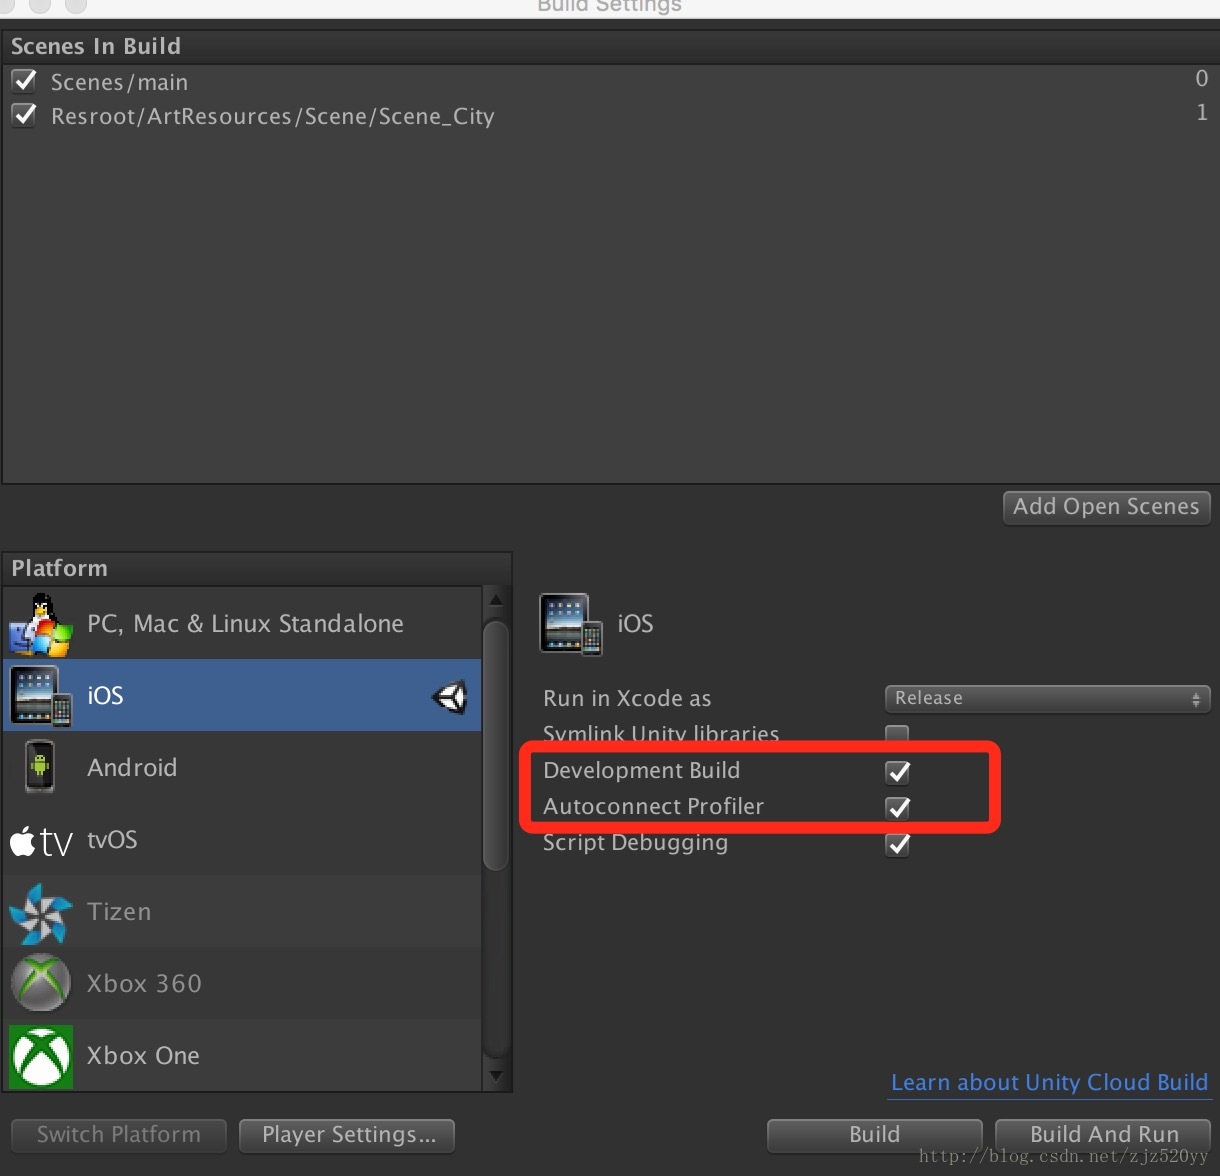Viewport: 1220px width, 1176px height.
Task: Click the Platform section header
Action: click(x=59, y=568)
